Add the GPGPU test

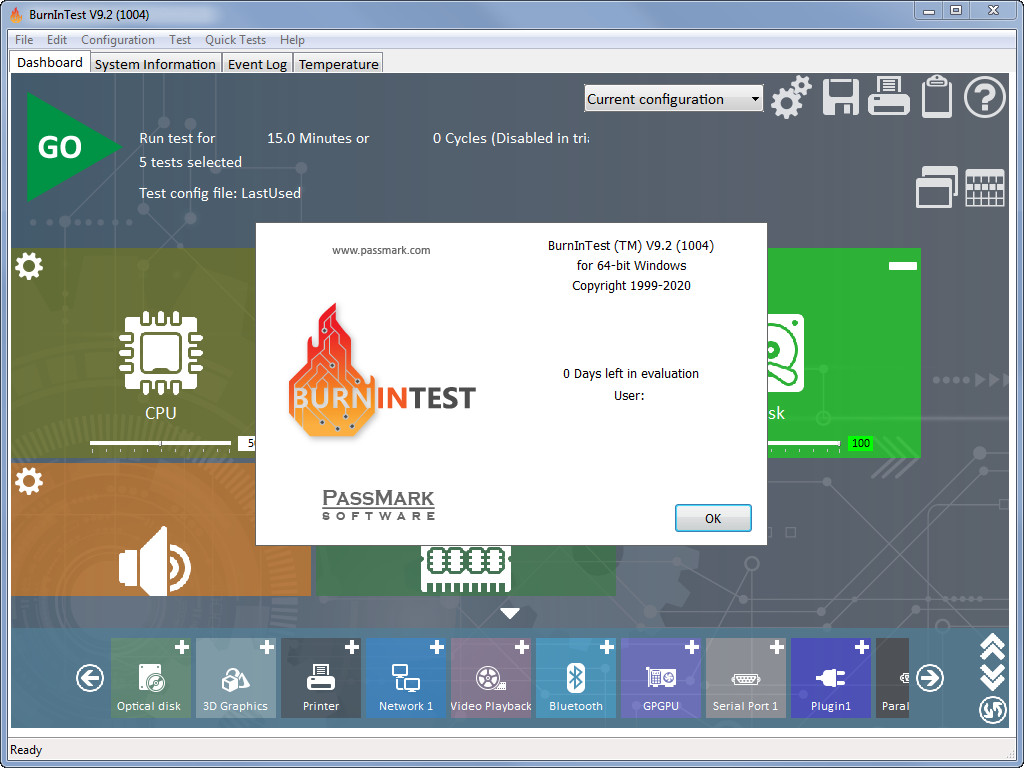(692, 647)
